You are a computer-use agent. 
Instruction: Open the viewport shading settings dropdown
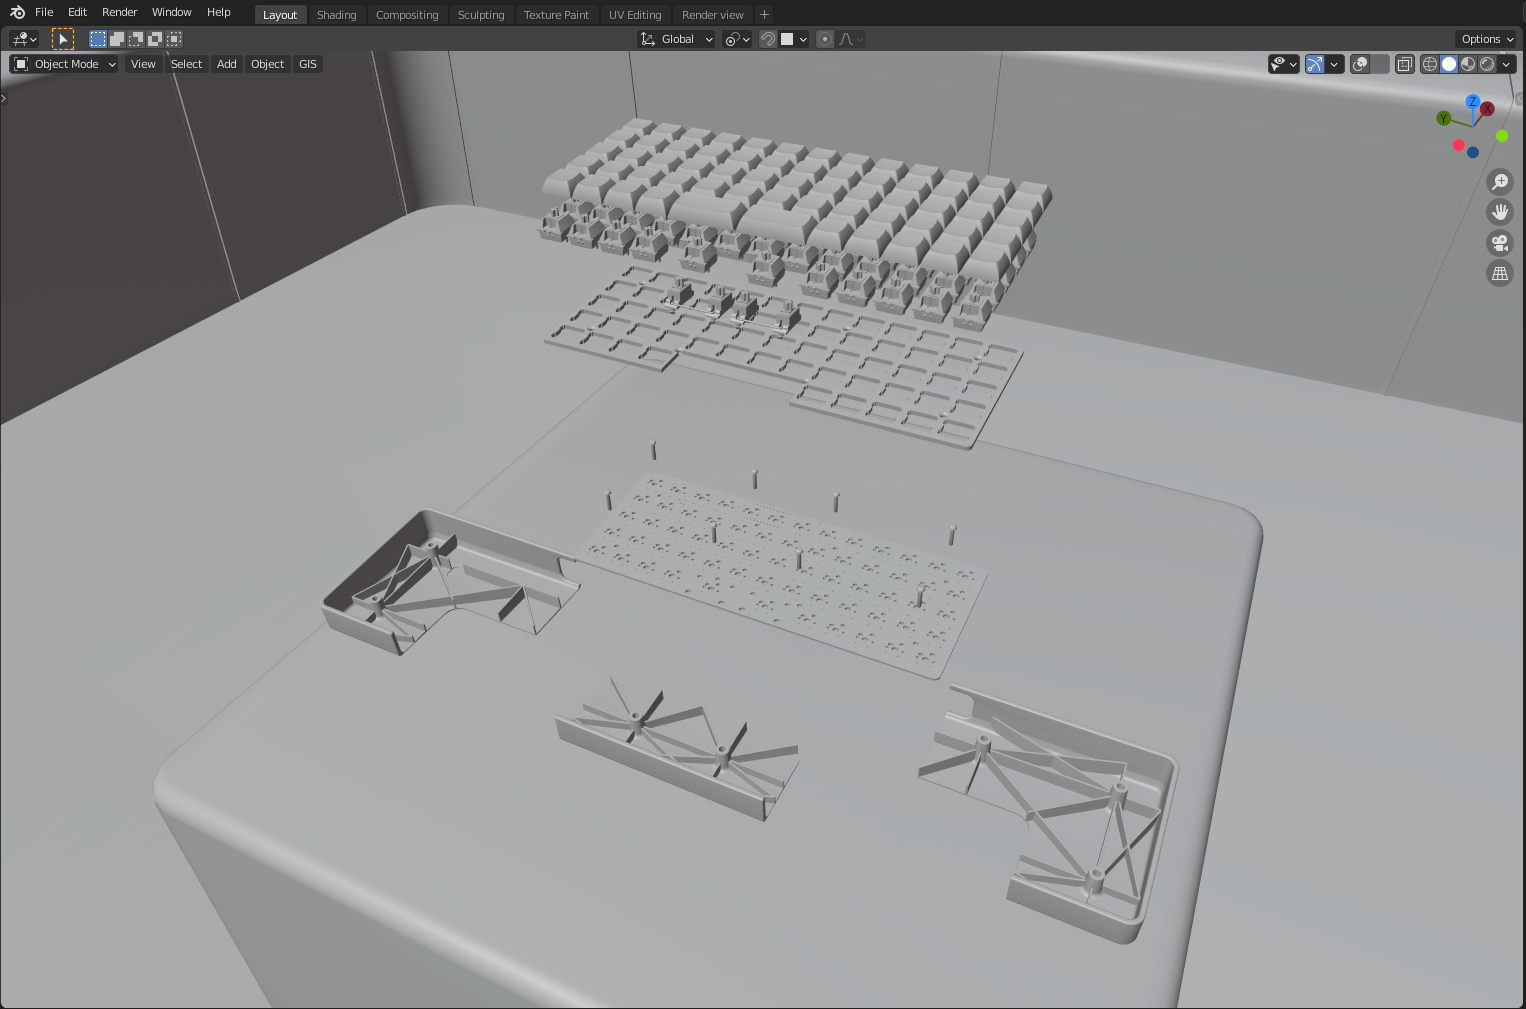coord(1506,64)
